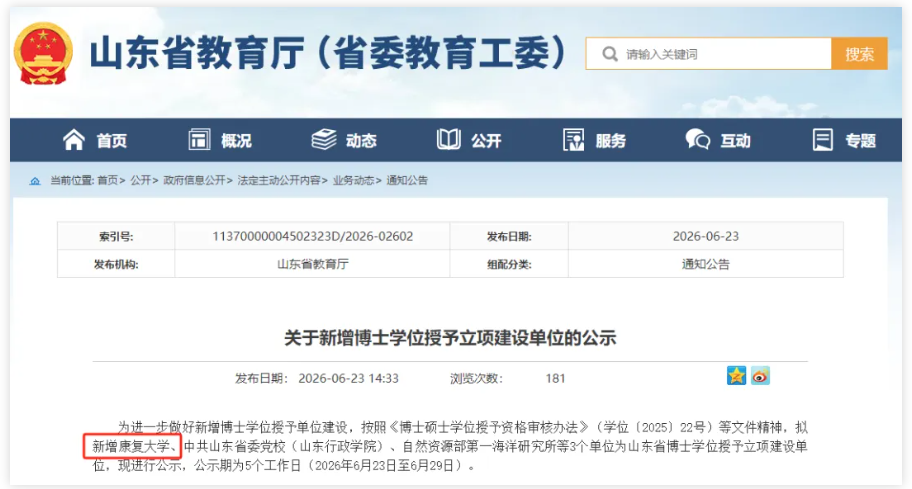The image size is (912, 489).
Task: Click the 组配分类 label cell
Action: (x=509, y=264)
